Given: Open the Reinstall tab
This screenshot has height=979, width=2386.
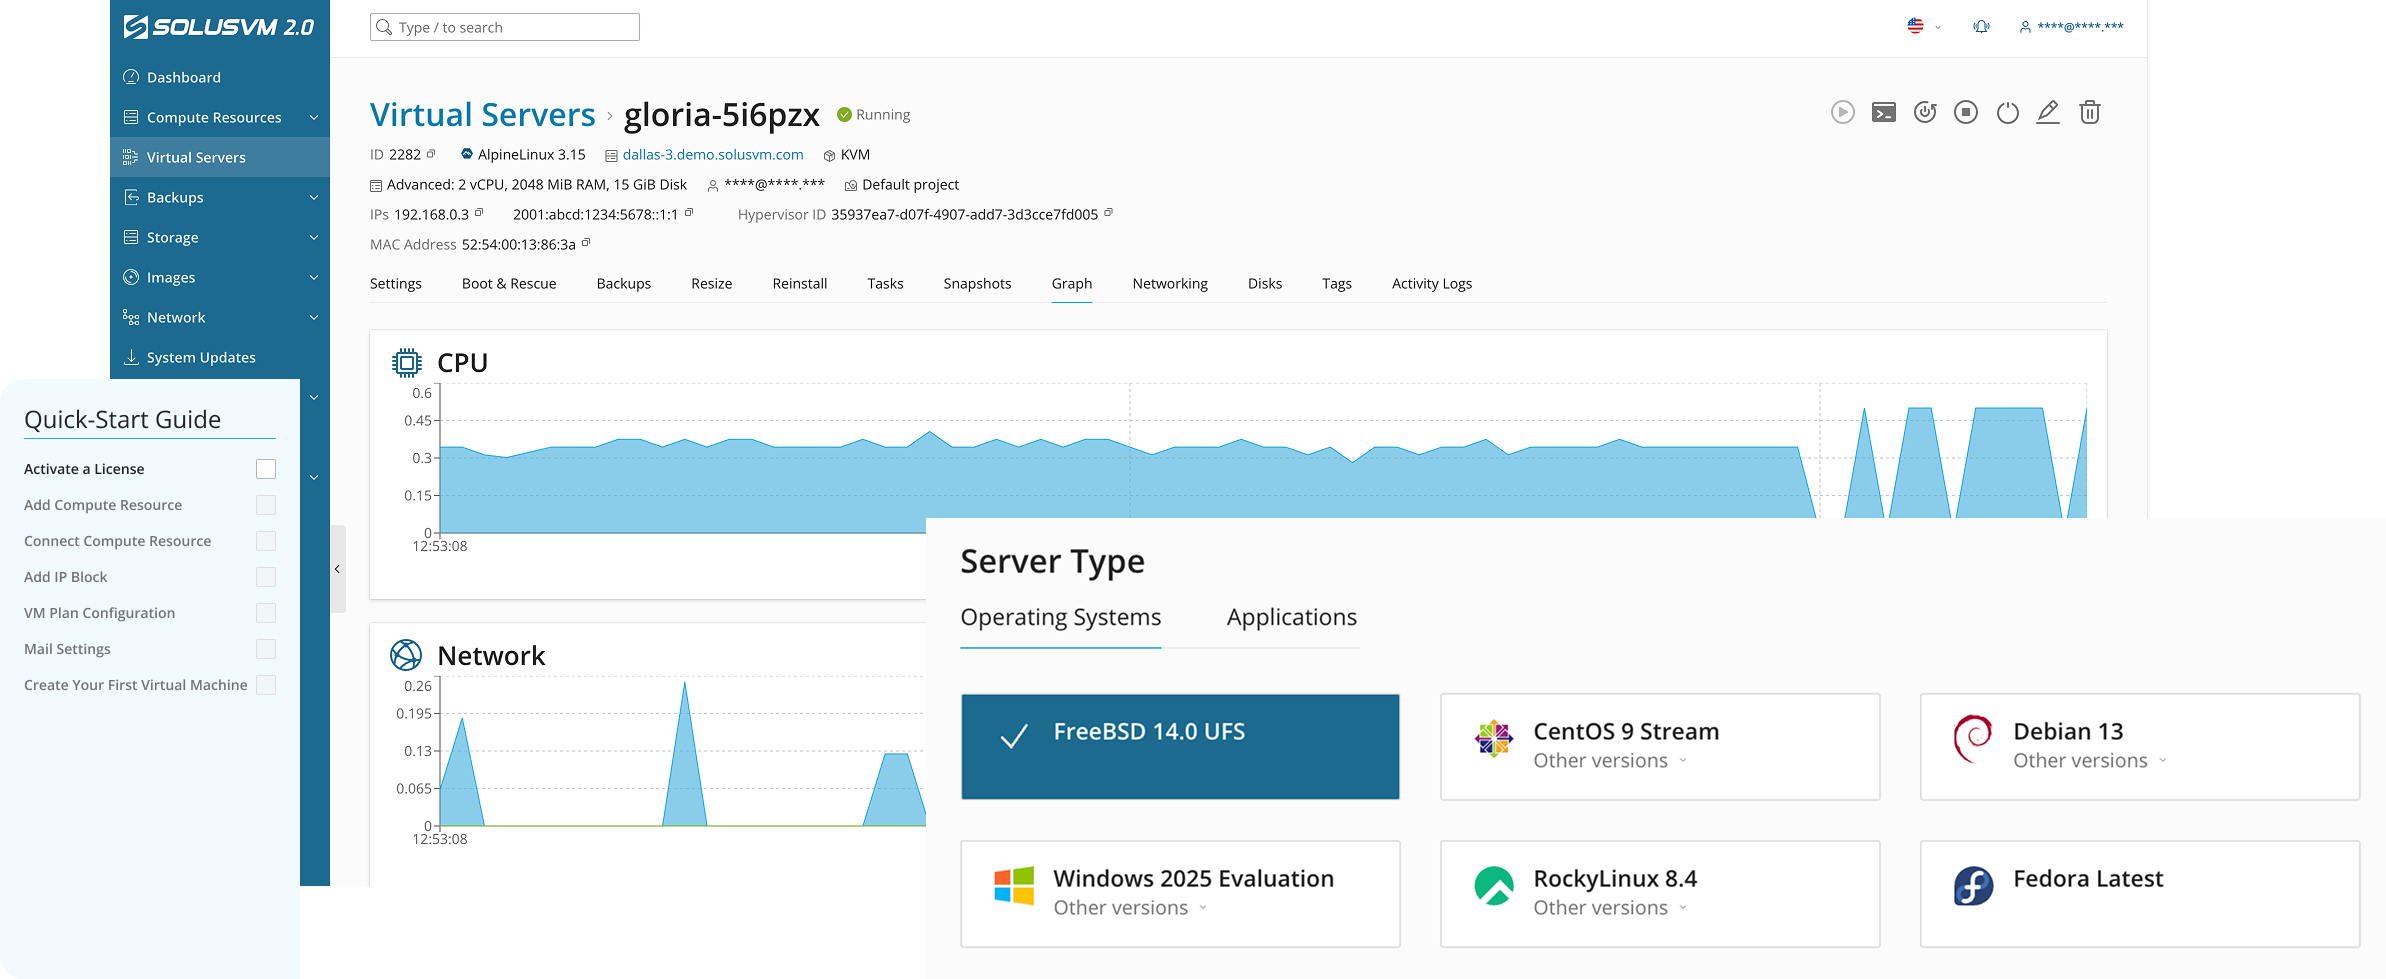Looking at the screenshot, I should click(x=800, y=284).
